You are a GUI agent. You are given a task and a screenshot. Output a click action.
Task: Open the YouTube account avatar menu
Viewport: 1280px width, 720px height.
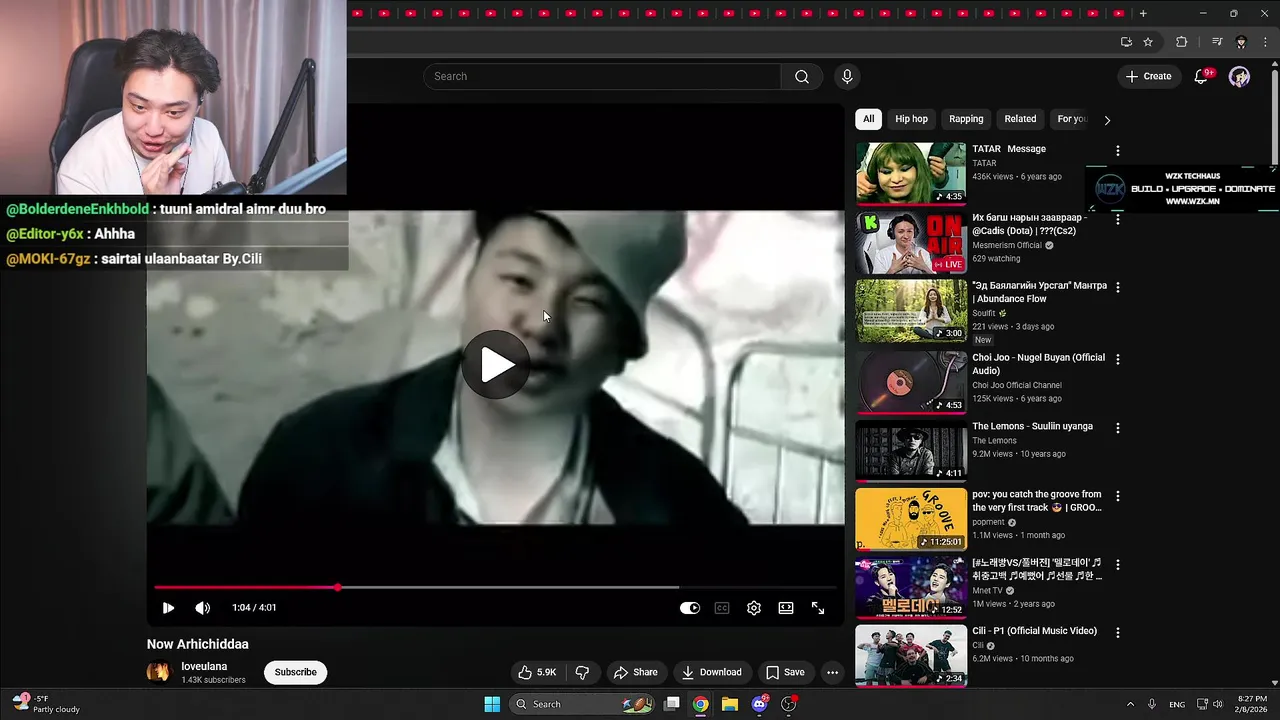[1239, 77]
